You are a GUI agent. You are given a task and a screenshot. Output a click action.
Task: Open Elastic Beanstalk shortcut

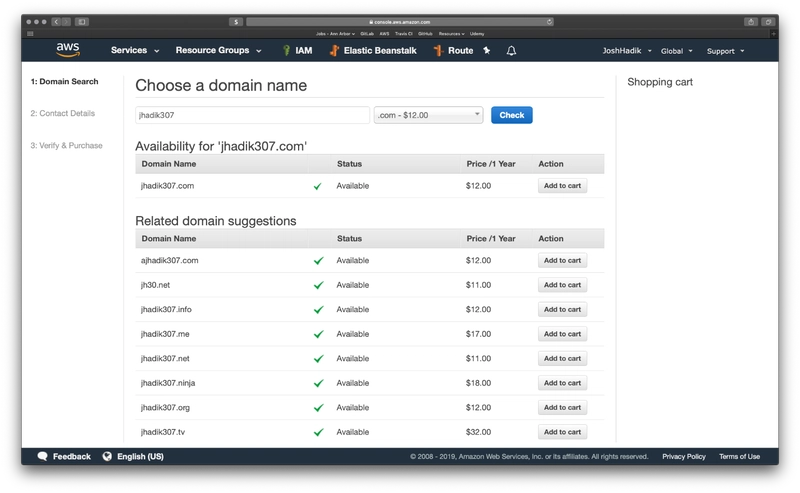[335, 50]
